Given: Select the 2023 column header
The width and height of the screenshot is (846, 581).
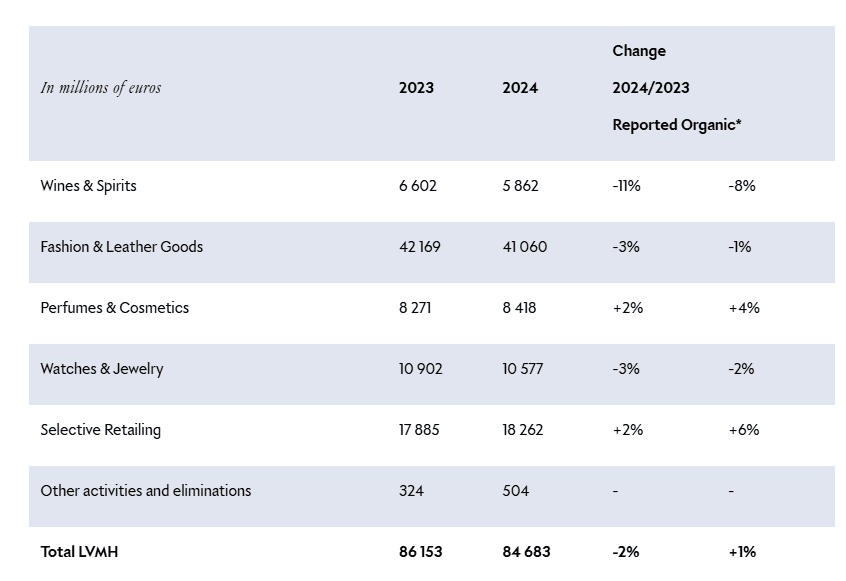Looking at the screenshot, I should pyautogui.click(x=416, y=88).
